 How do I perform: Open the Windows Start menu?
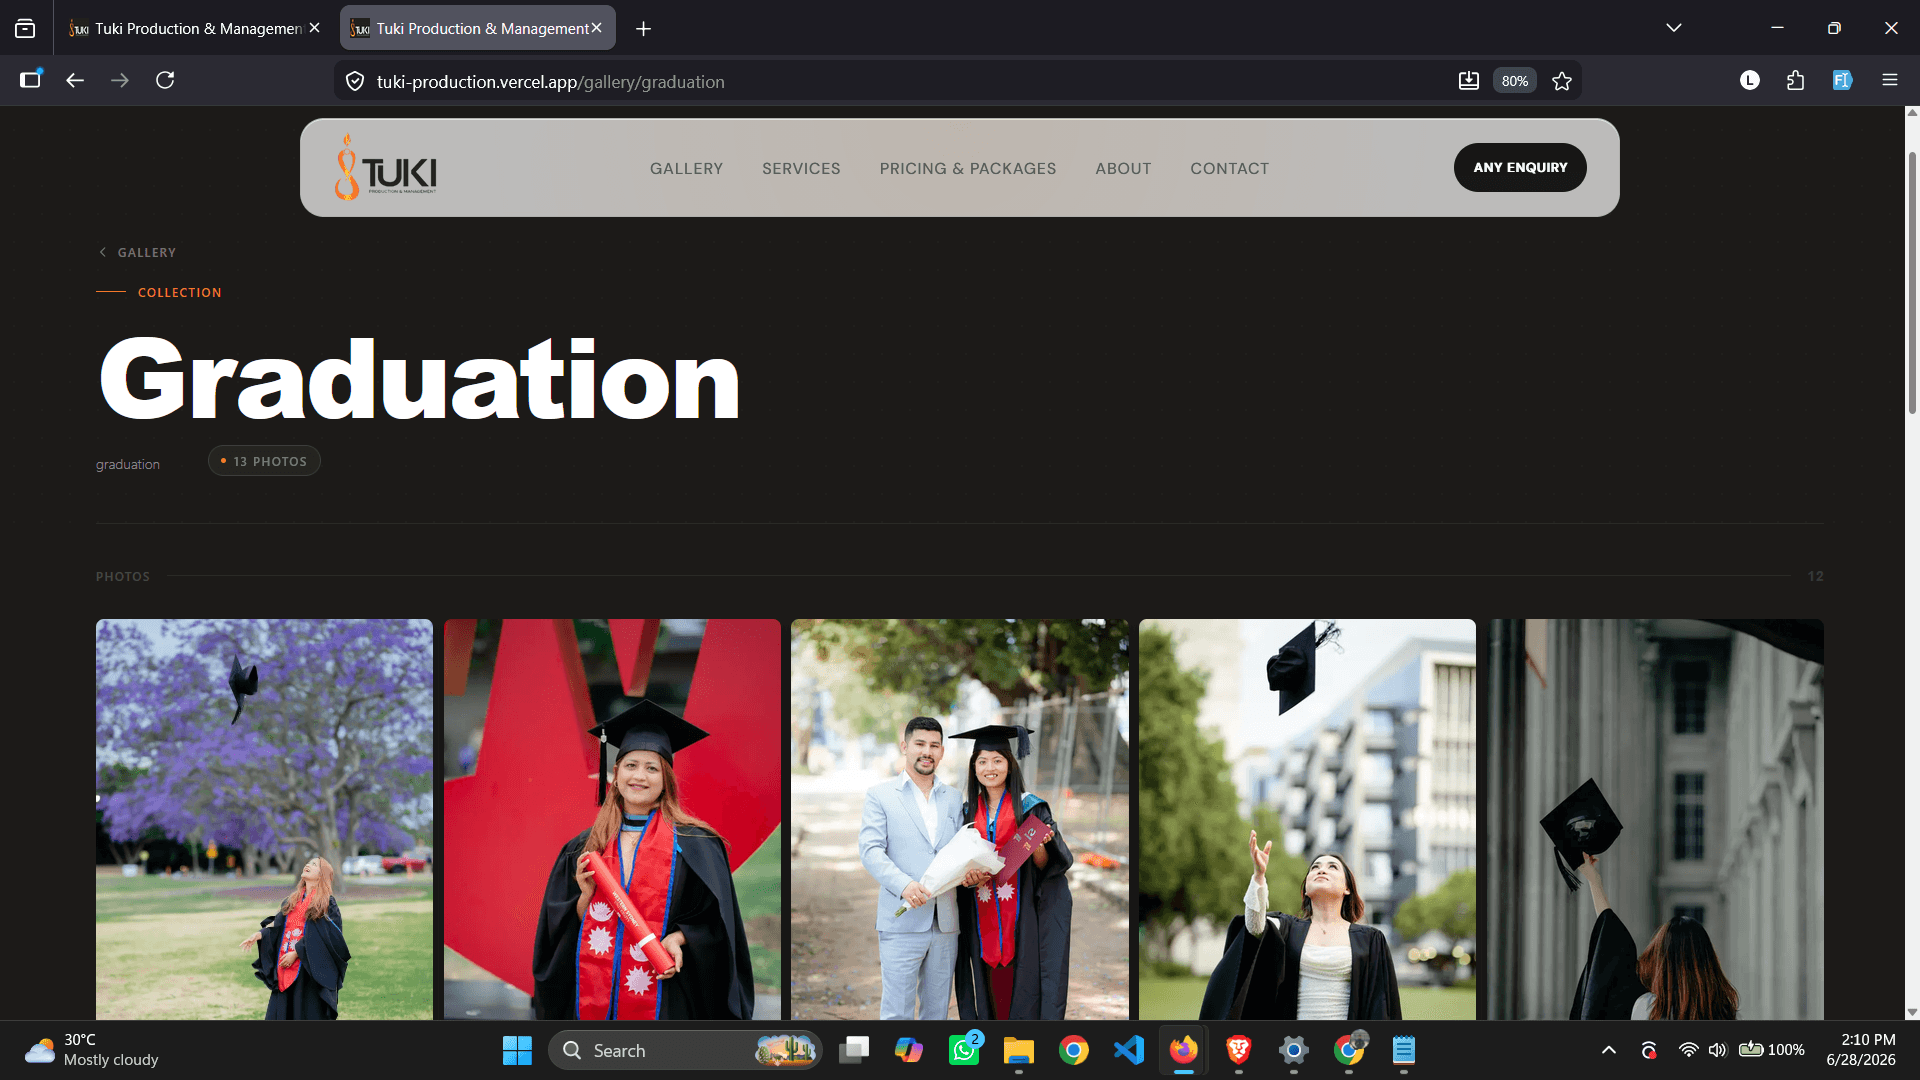(x=517, y=1050)
